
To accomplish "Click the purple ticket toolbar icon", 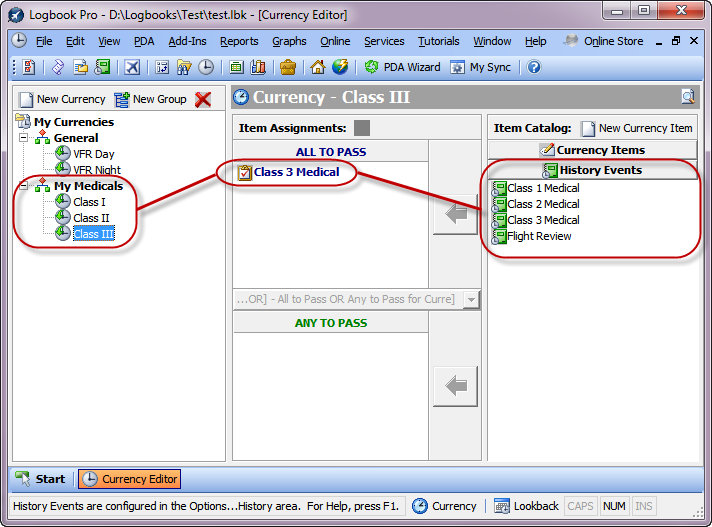I will [x=58, y=67].
